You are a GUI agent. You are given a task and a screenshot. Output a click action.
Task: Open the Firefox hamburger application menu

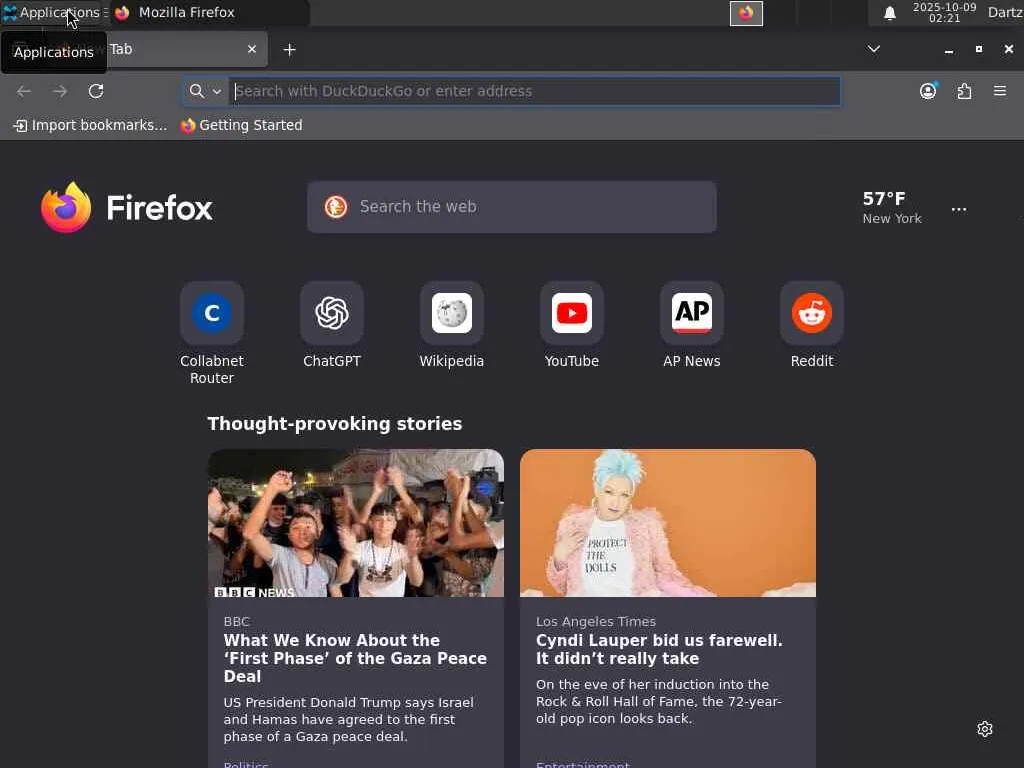tap(1000, 91)
